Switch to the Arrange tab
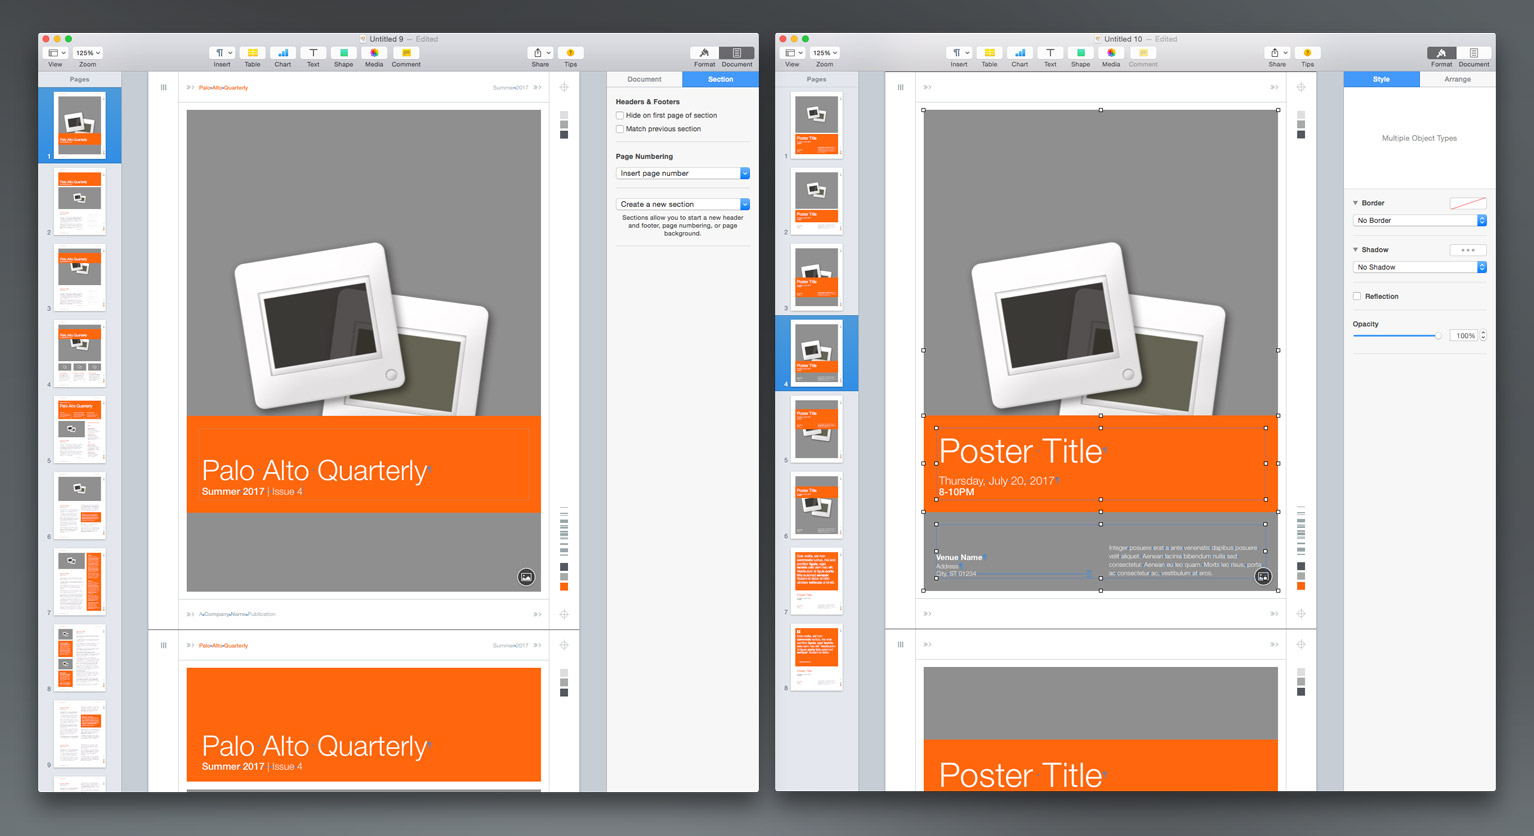 tap(1457, 79)
